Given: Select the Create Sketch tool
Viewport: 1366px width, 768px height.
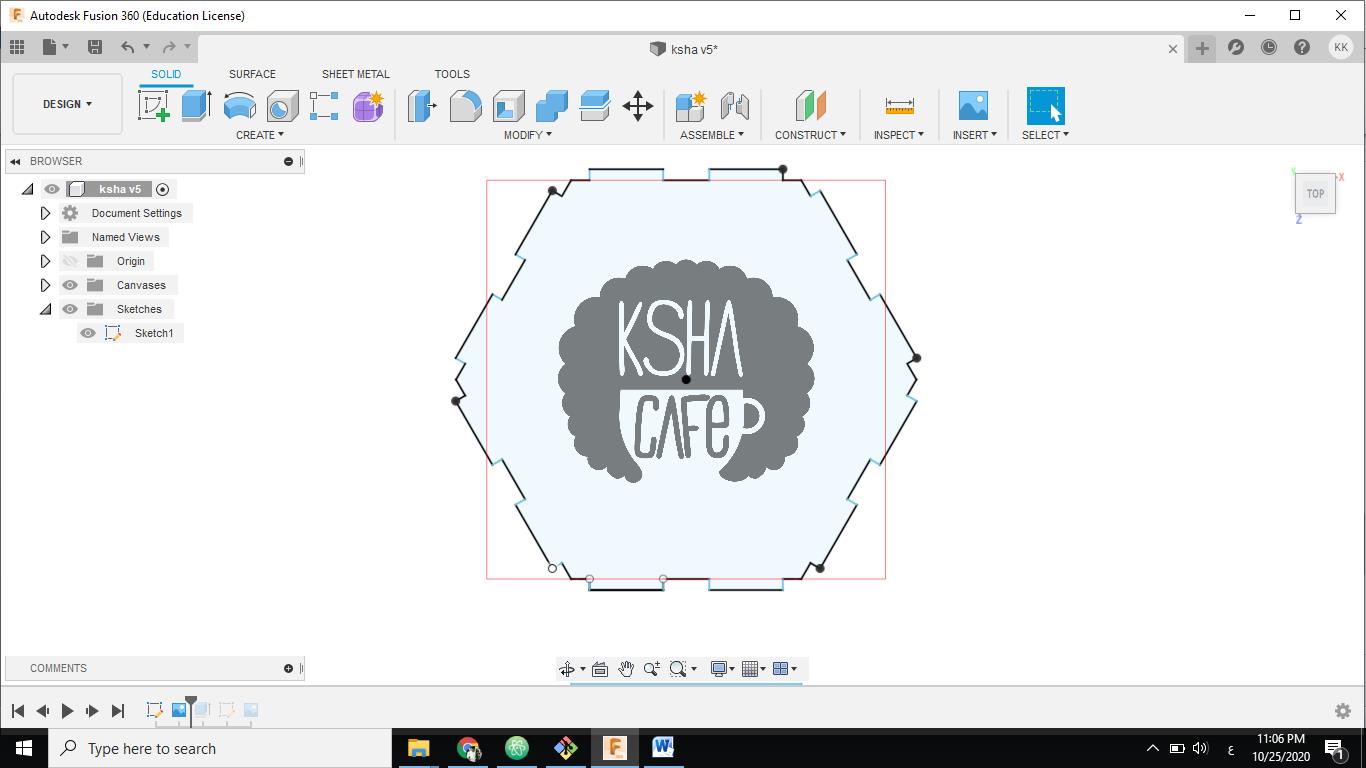Looking at the screenshot, I should pyautogui.click(x=154, y=105).
